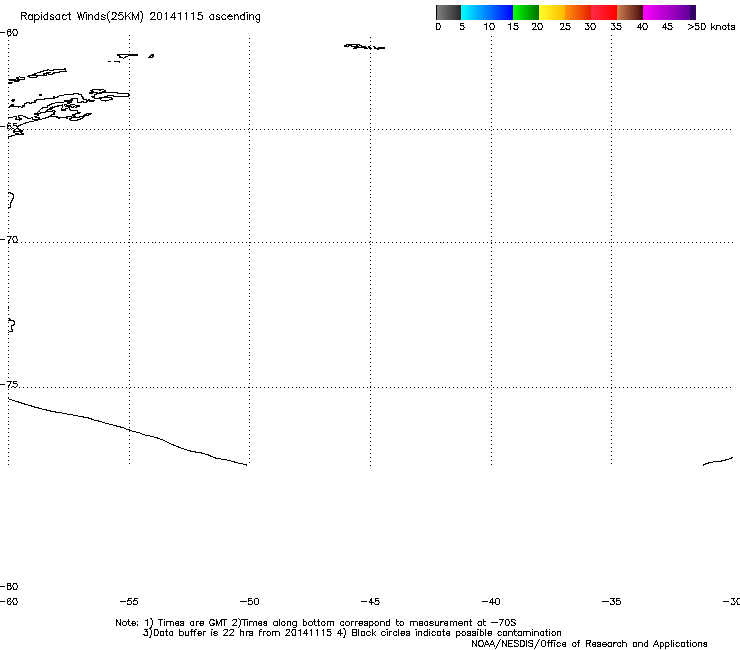Click the '-50' longitude axis label
740x650 pixels.
click(x=250, y=602)
